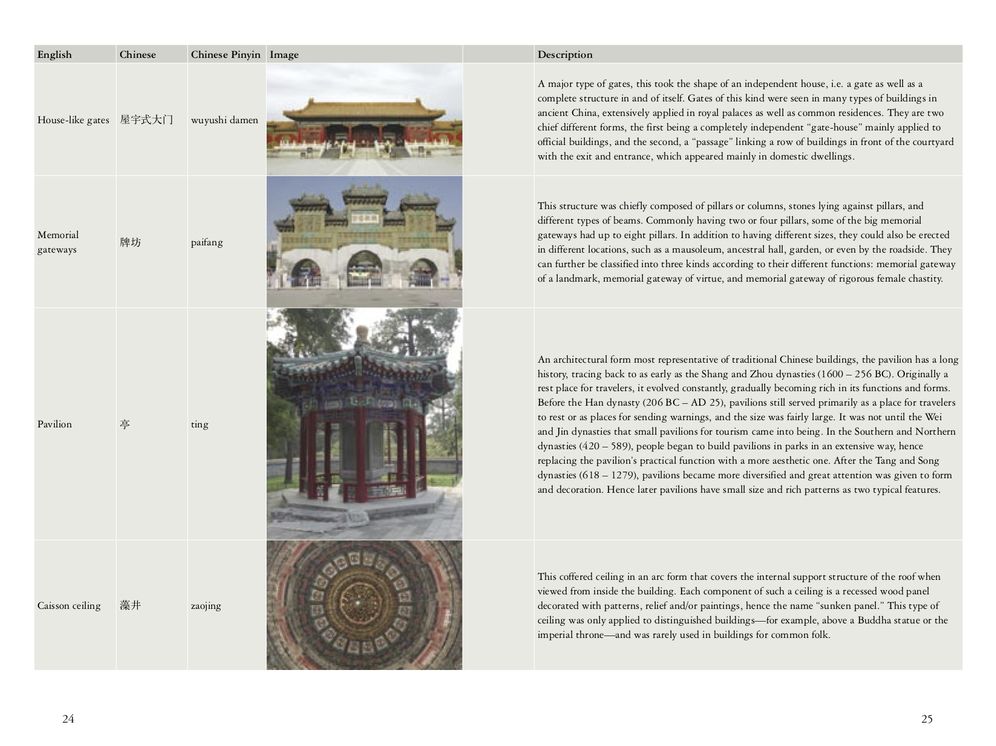Click the description starting 'This coffered ceiling'

point(743,606)
